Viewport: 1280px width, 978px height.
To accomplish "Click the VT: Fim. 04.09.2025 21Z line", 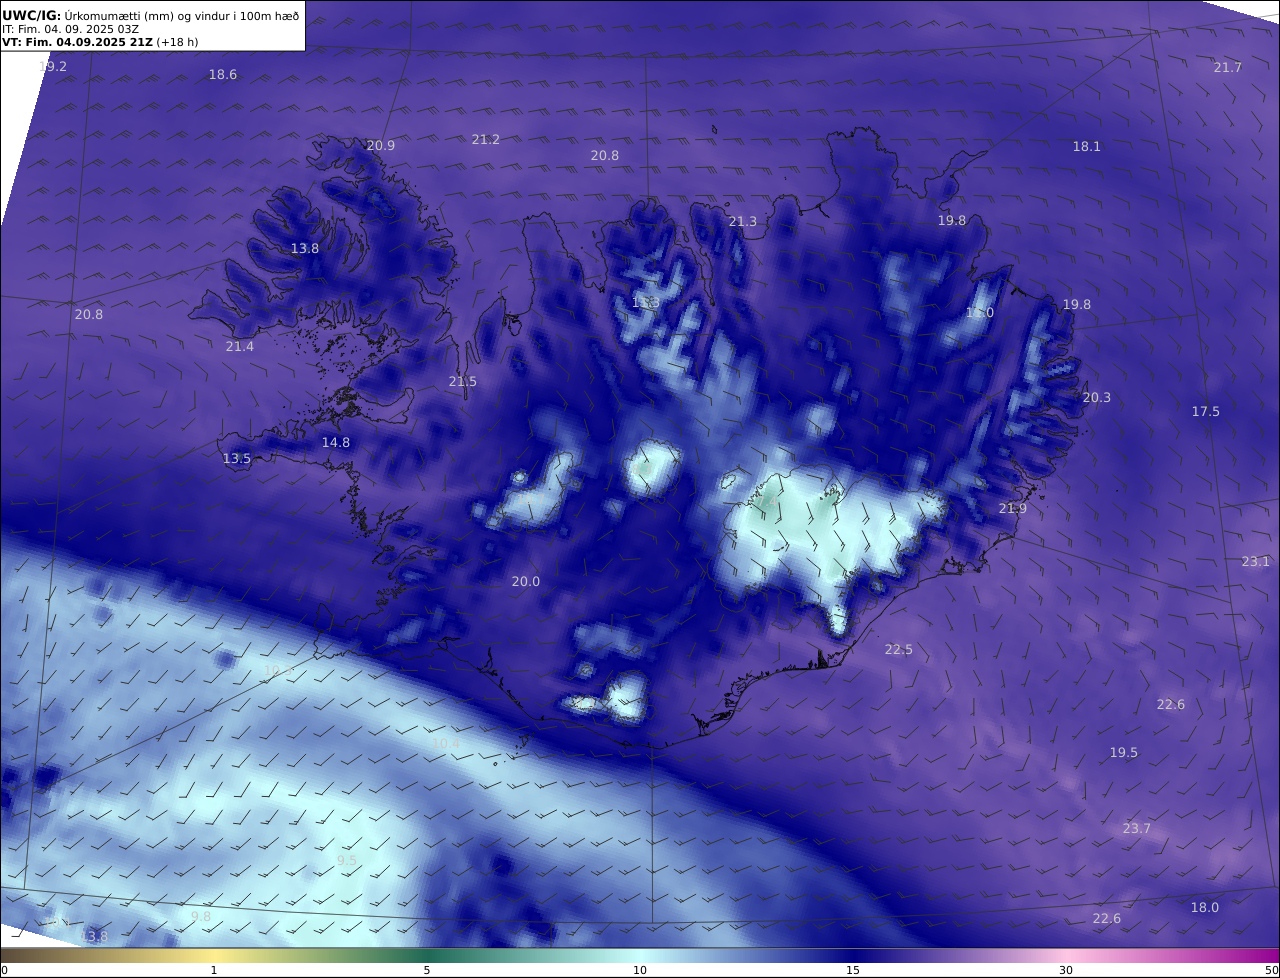I will coord(100,42).
